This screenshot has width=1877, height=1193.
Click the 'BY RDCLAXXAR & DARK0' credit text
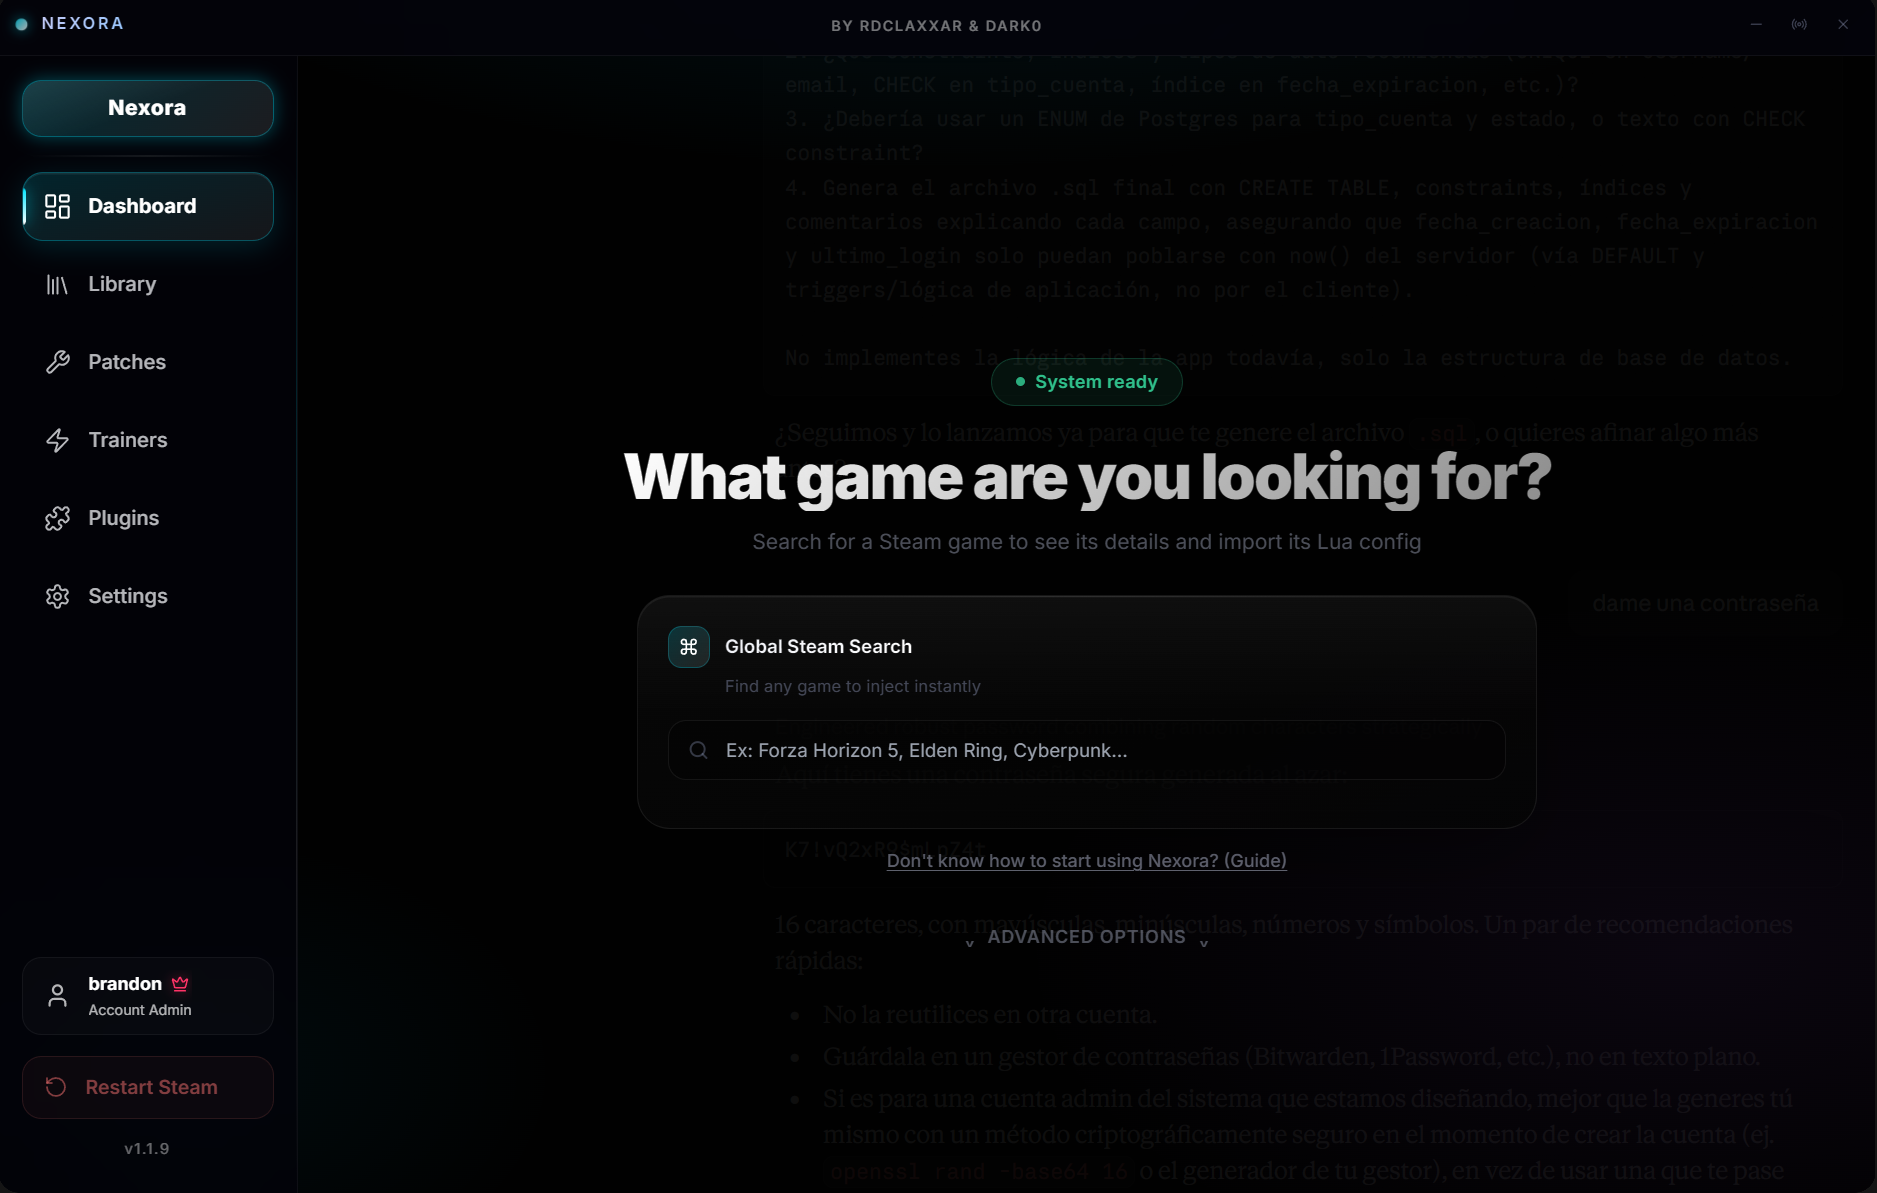pos(937,26)
